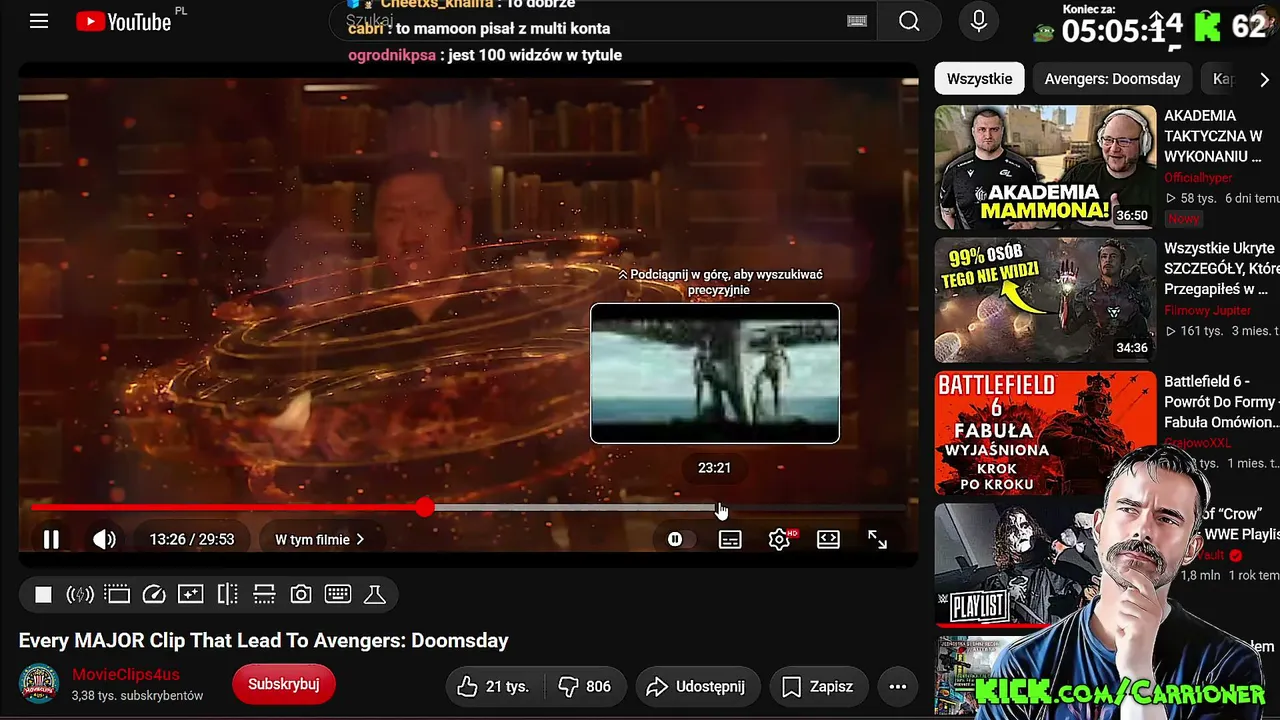The image size is (1280, 720).
Task: Click the white stop square in the extension toolbar
Action: [x=43, y=595]
